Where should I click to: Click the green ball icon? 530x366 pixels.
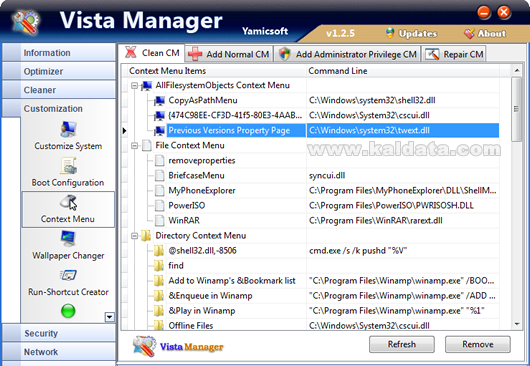[68, 311]
